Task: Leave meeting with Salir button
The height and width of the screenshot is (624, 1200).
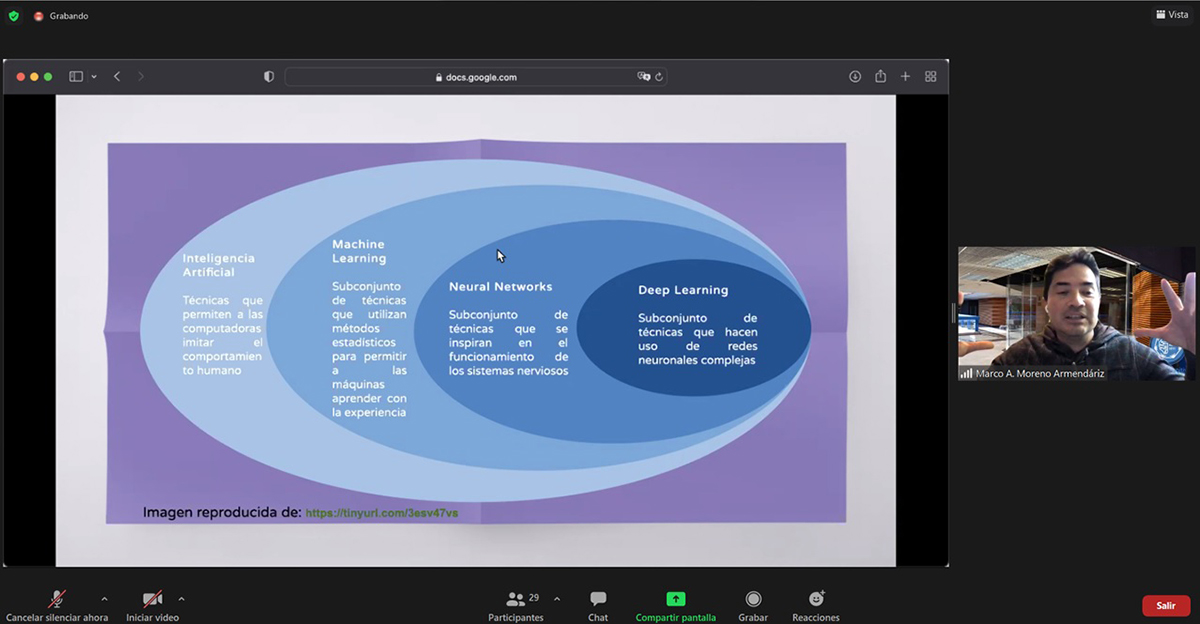Action: coord(1166,605)
